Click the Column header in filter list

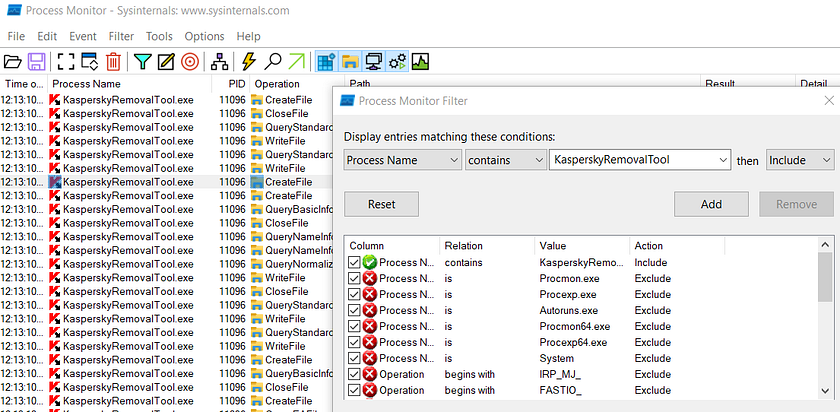coord(392,246)
